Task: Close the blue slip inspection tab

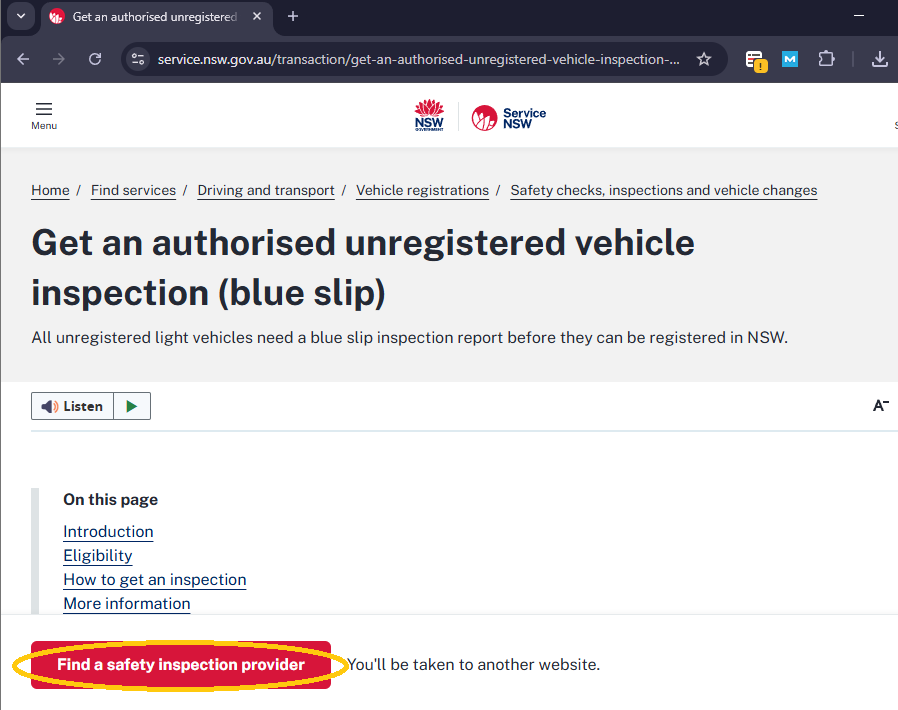Action: [257, 17]
